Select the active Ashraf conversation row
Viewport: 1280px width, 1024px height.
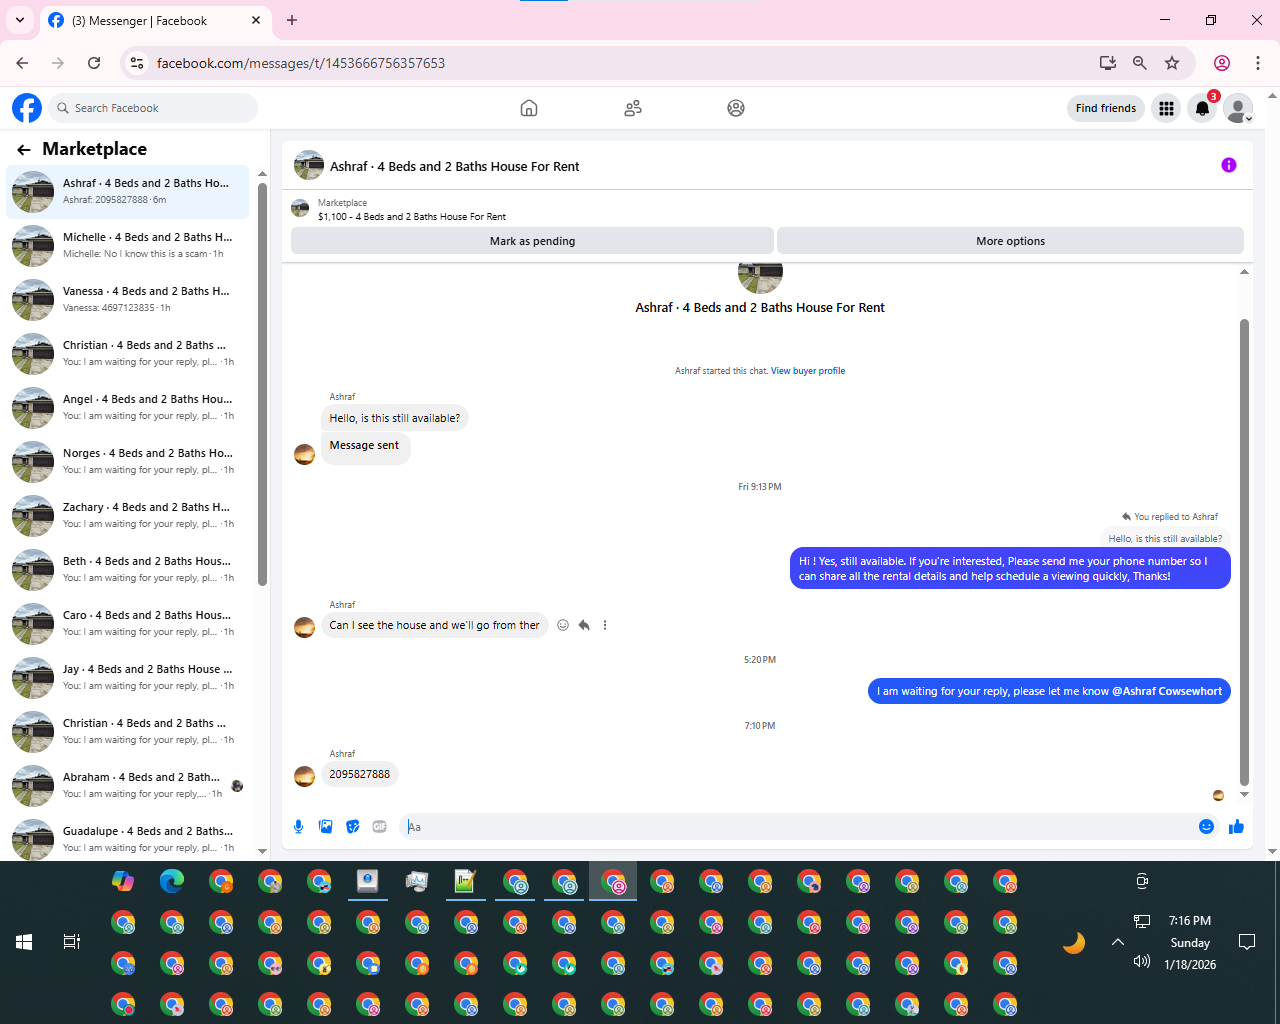[x=128, y=191]
